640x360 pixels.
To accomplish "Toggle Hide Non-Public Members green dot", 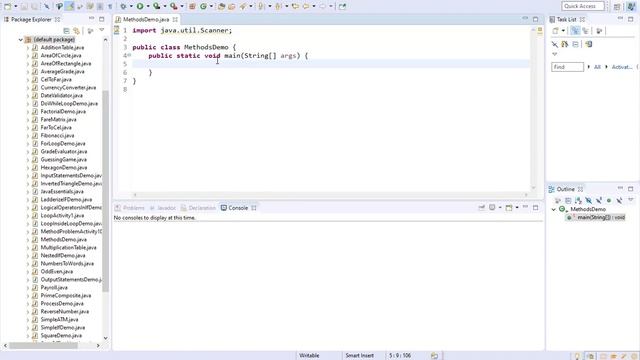I will 609,200.
